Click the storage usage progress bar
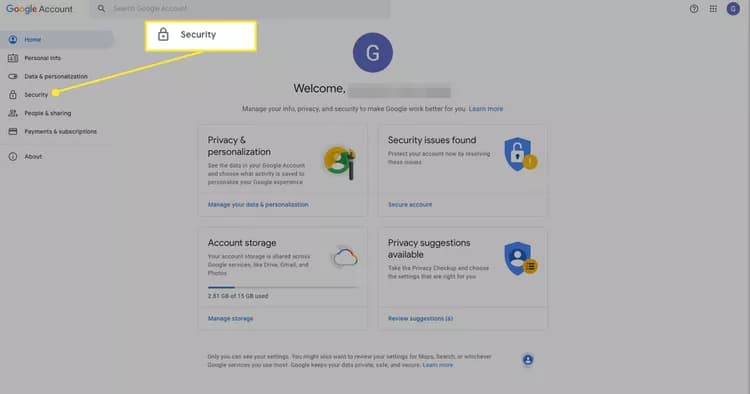 (x=283, y=287)
